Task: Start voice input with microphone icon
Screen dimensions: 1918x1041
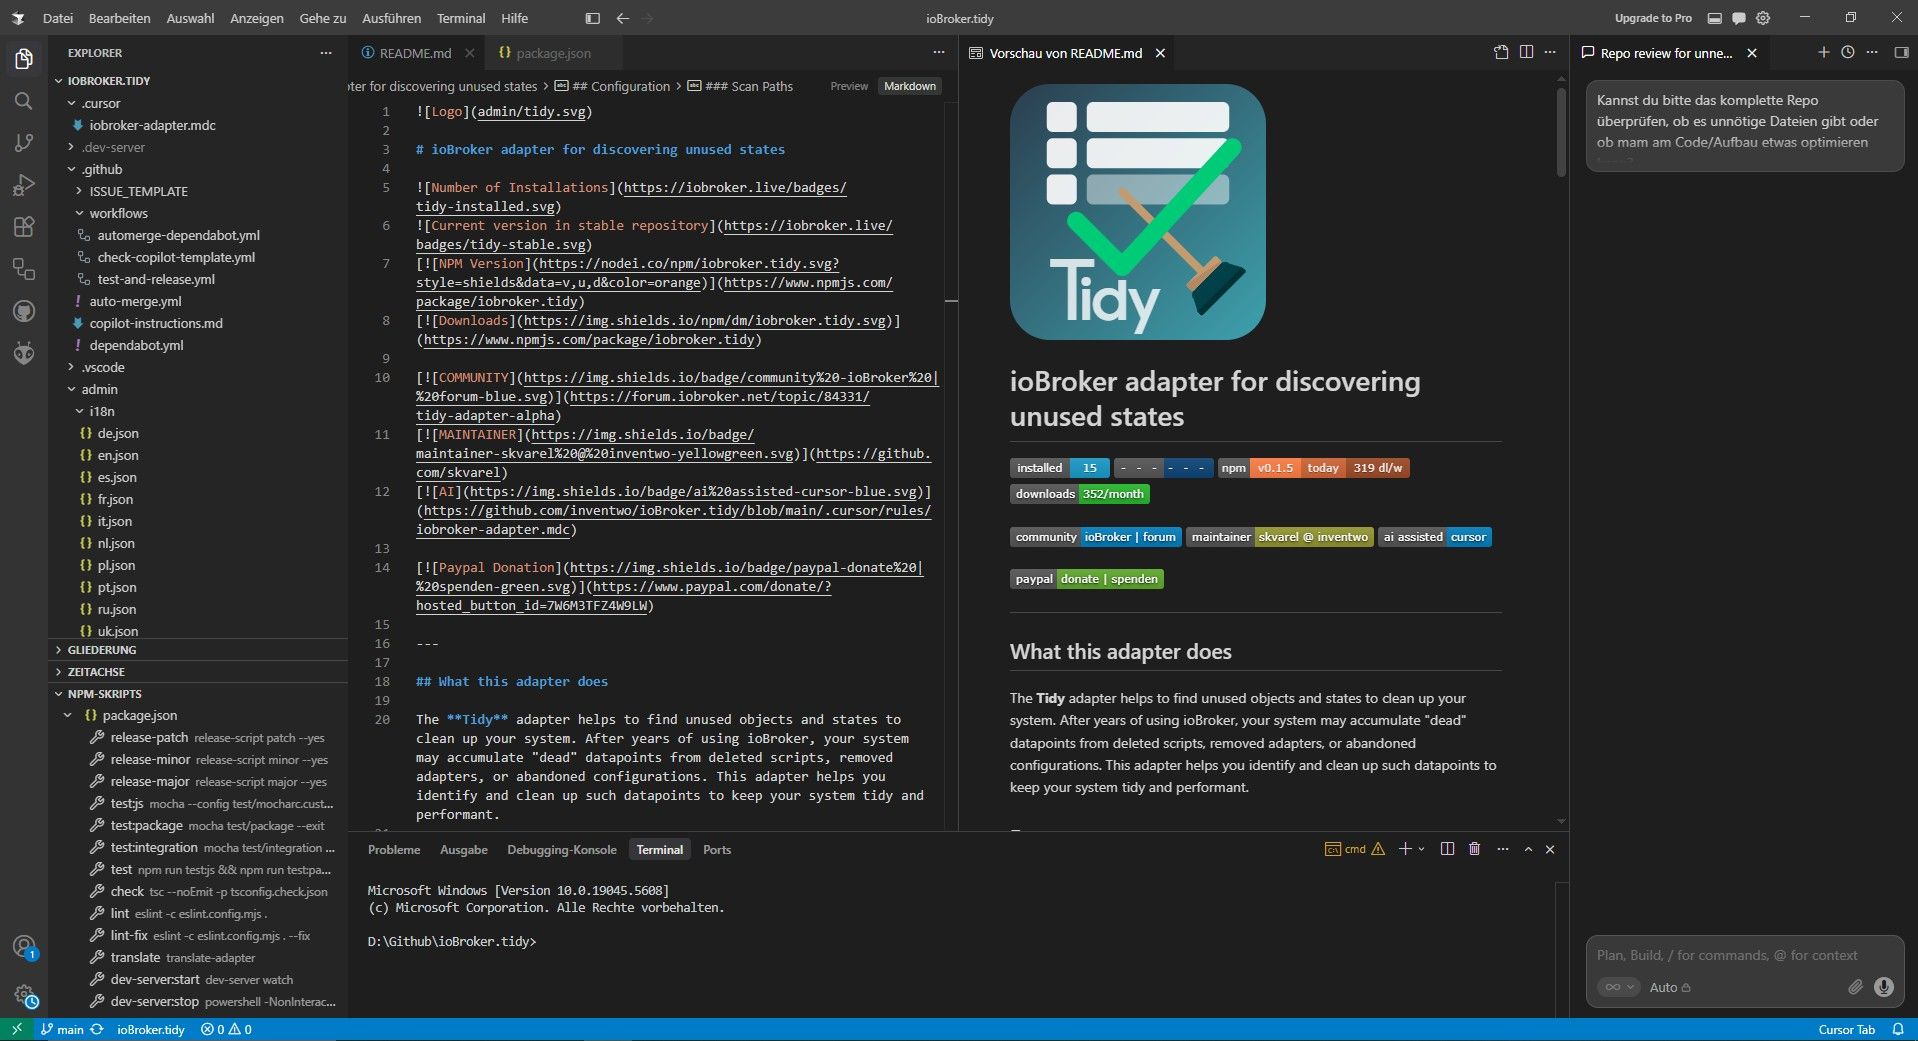Action: click(x=1884, y=987)
